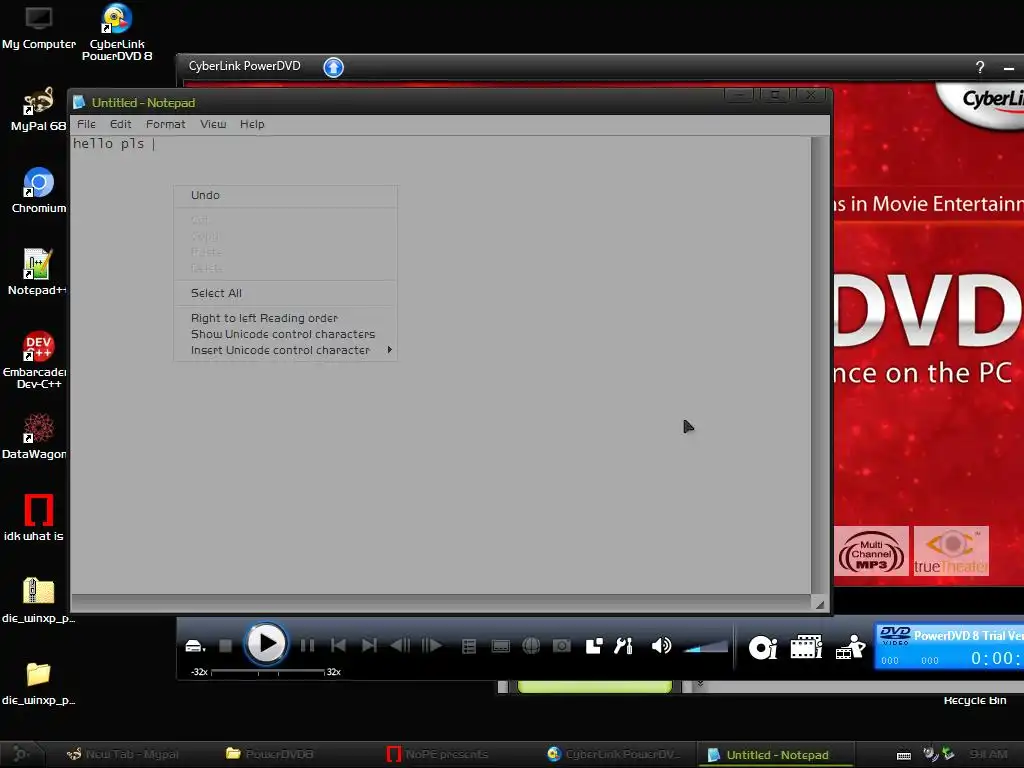
Task: Skip to next chapter in PowerDVD
Action: point(369,646)
